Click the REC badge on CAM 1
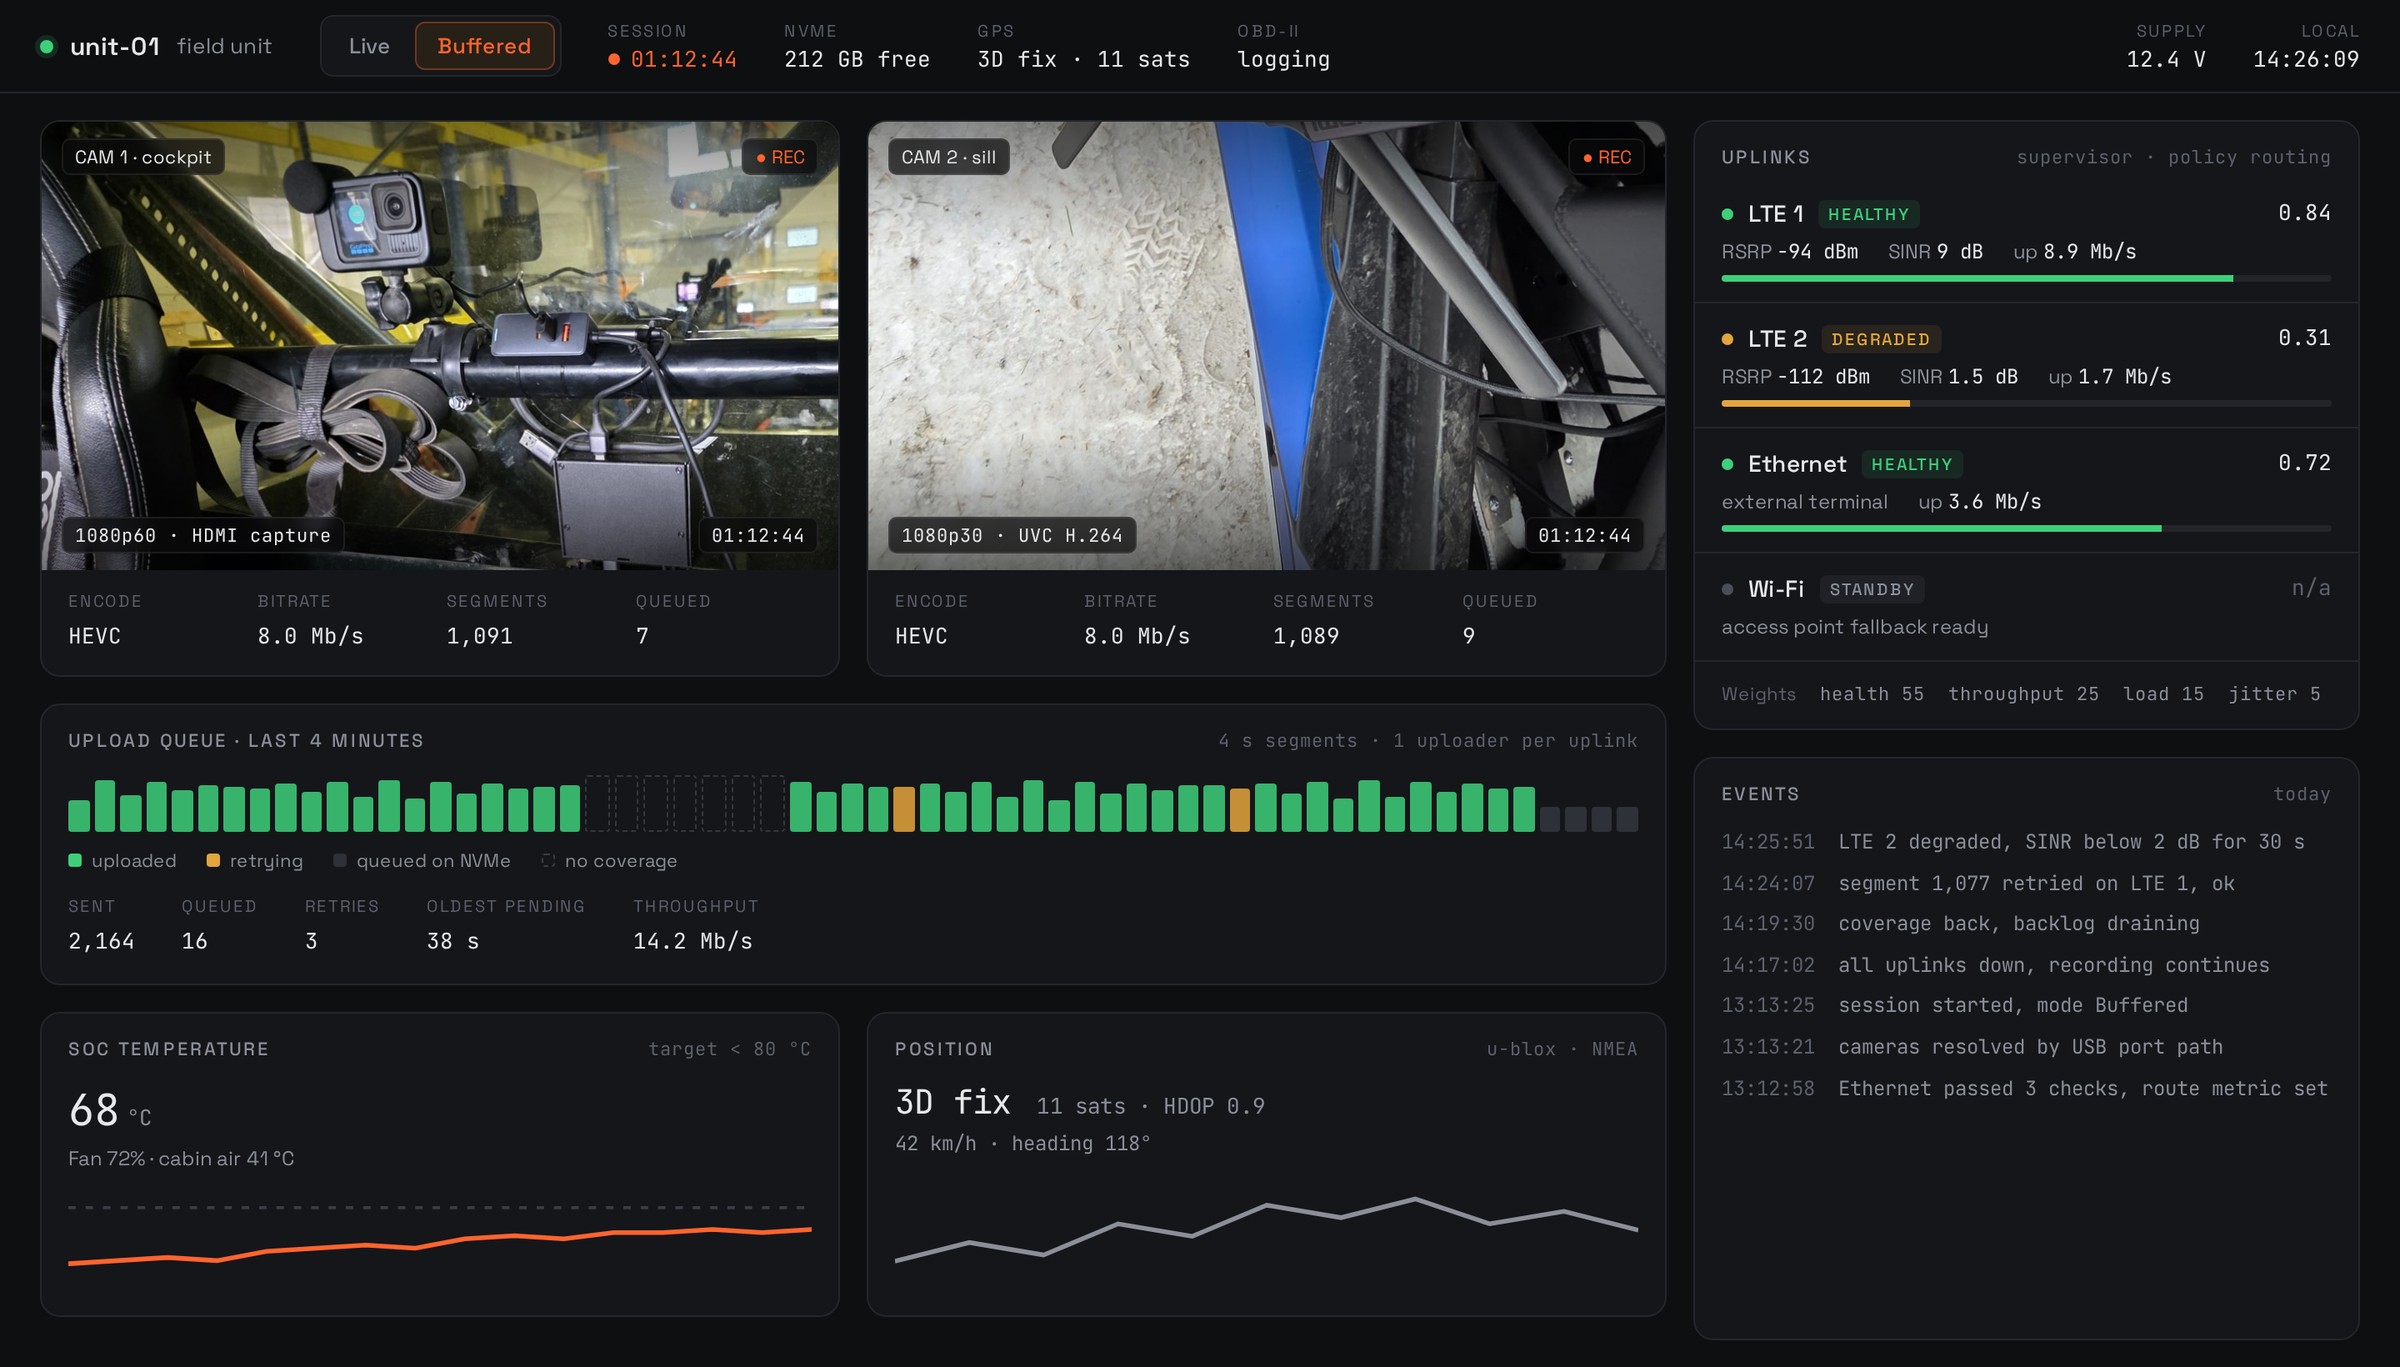Viewport: 2400px width, 1367px height. [780, 157]
